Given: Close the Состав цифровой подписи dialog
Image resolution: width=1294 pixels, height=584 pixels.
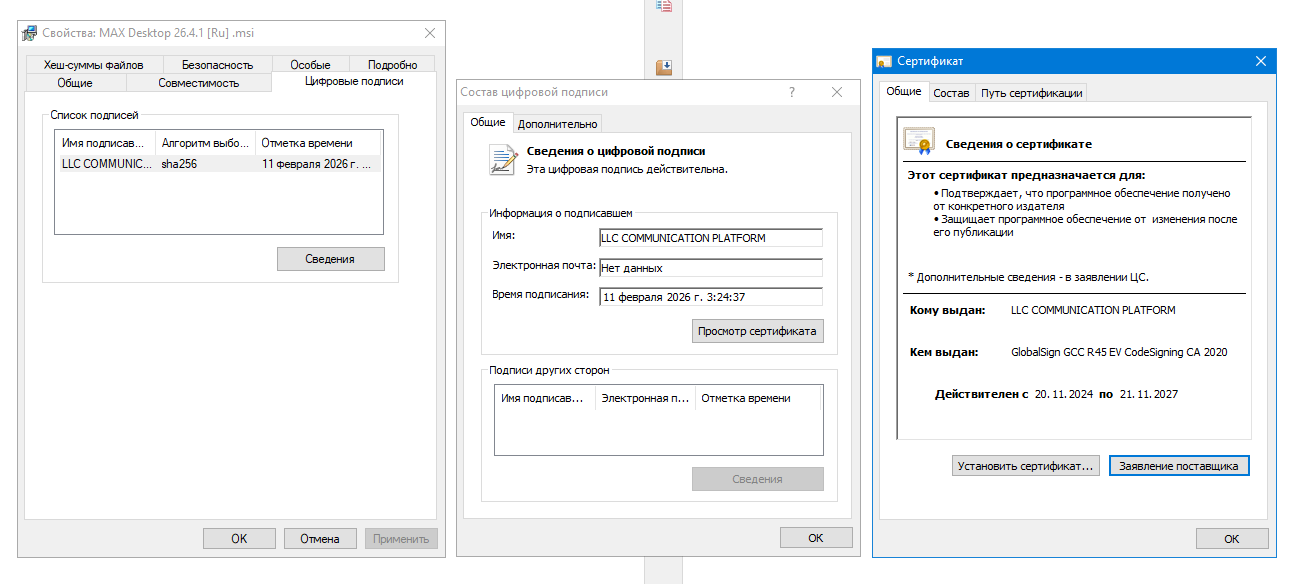Looking at the screenshot, I should click(837, 92).
